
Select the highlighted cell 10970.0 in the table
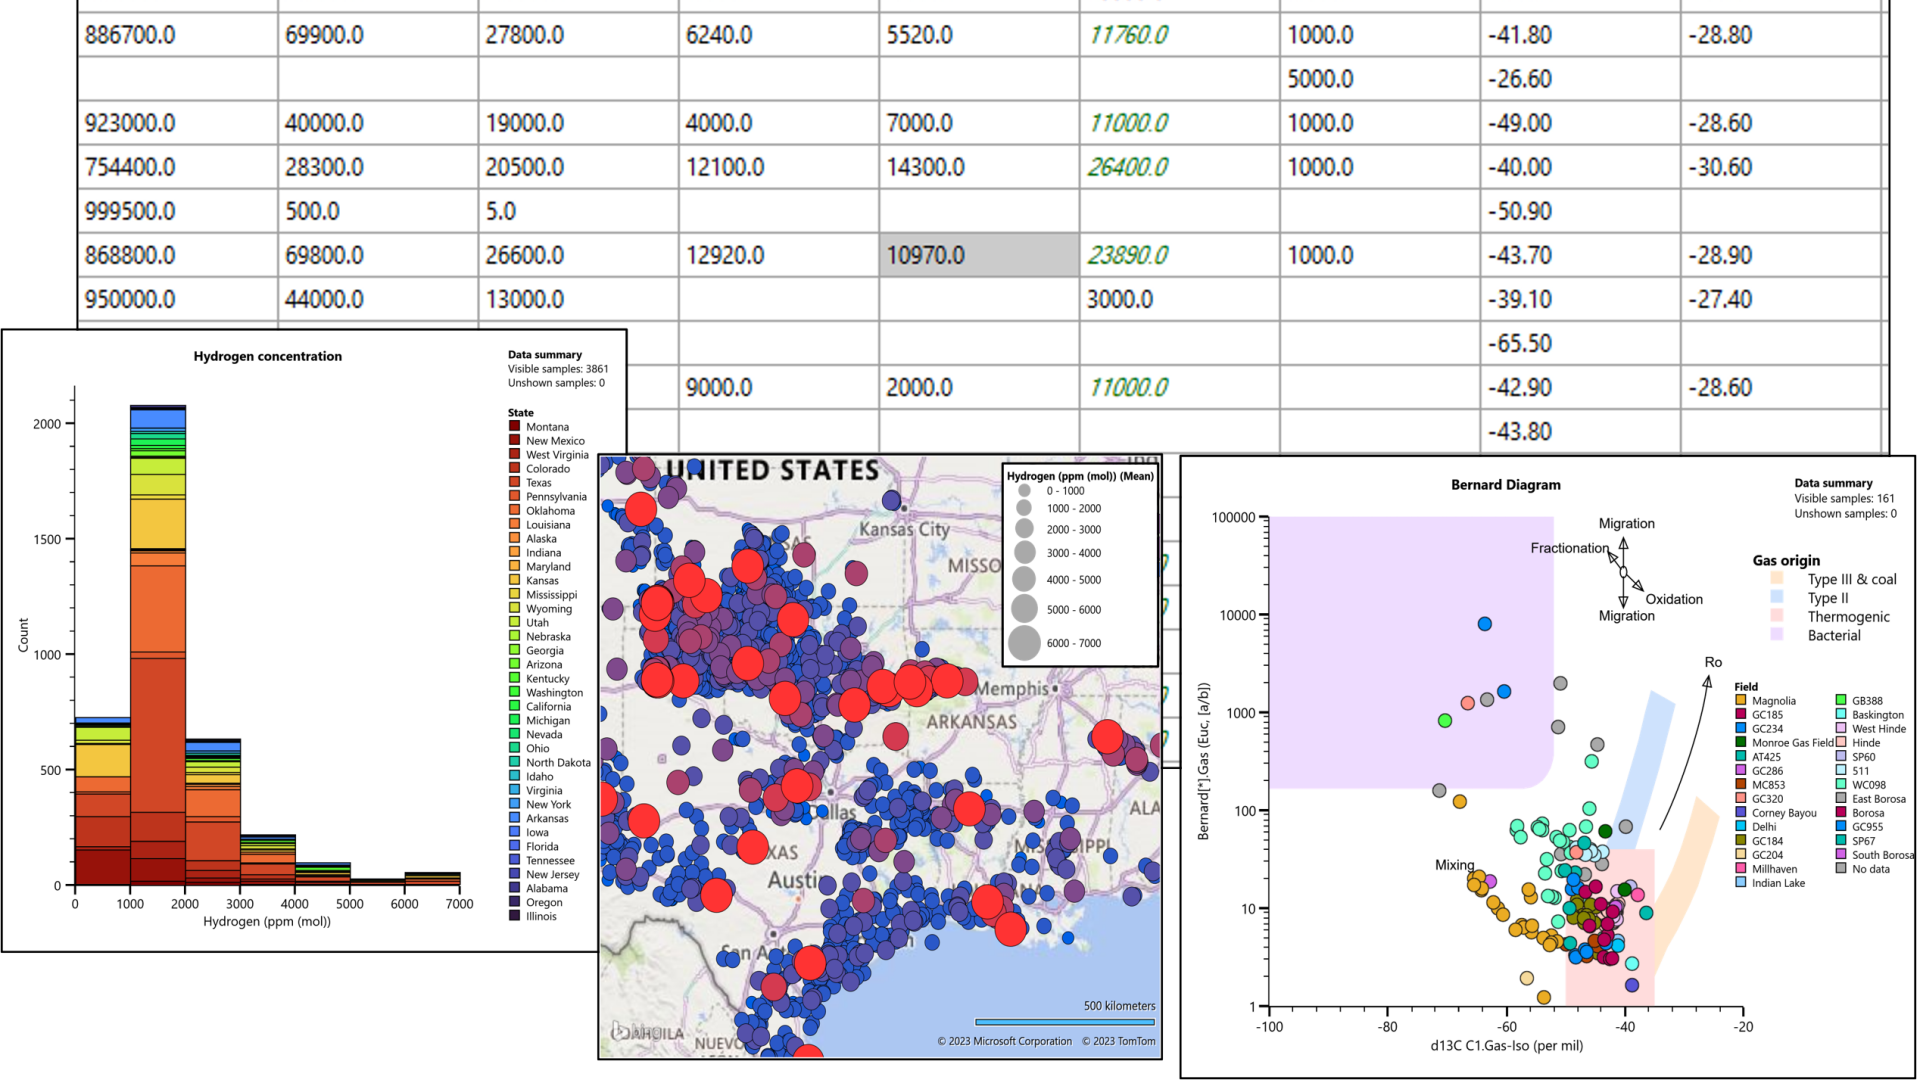tap(979, 255)
